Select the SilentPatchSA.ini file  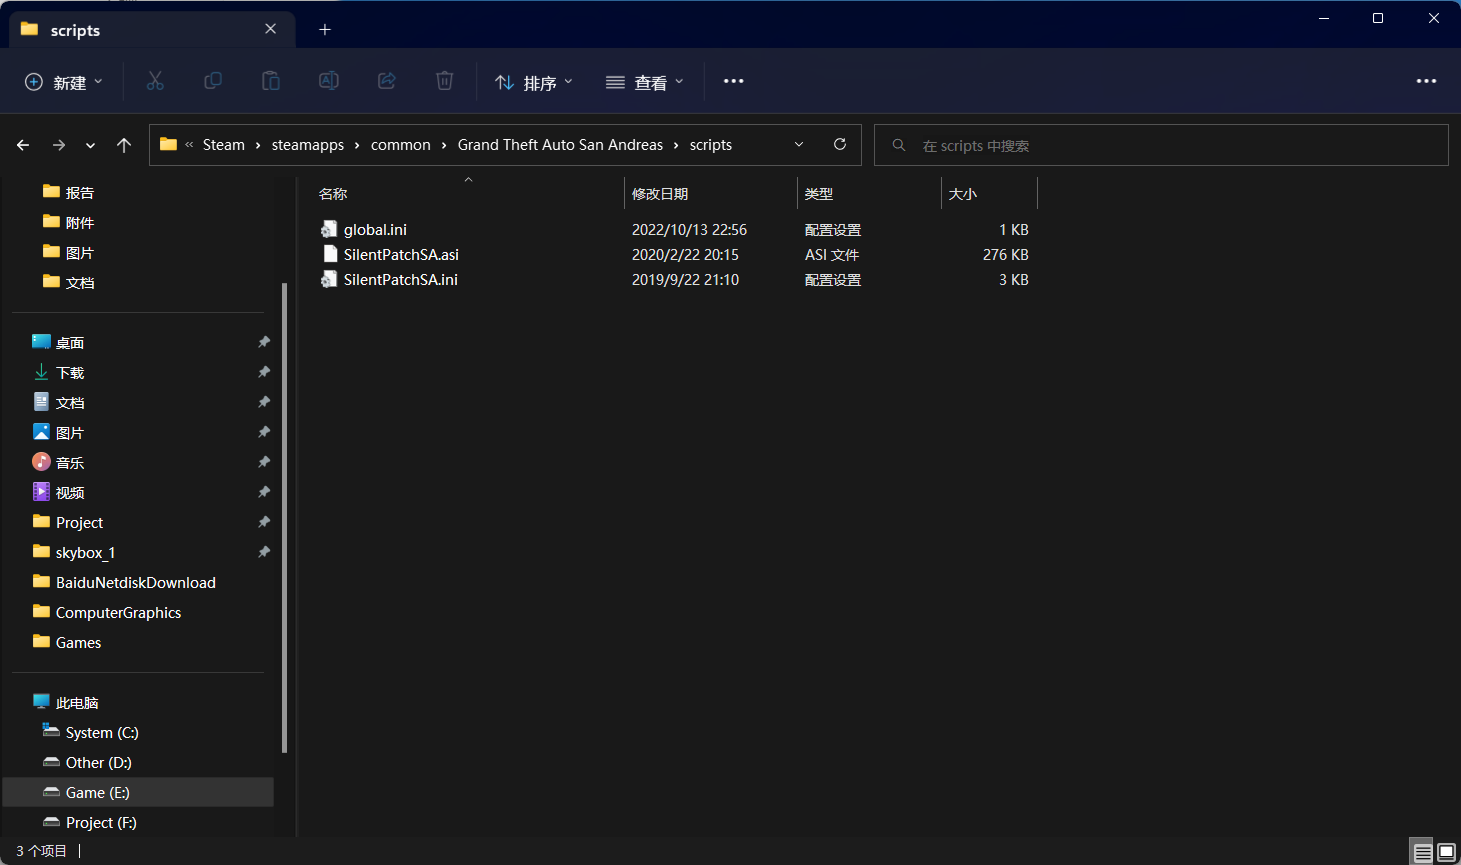coord(401,280)
